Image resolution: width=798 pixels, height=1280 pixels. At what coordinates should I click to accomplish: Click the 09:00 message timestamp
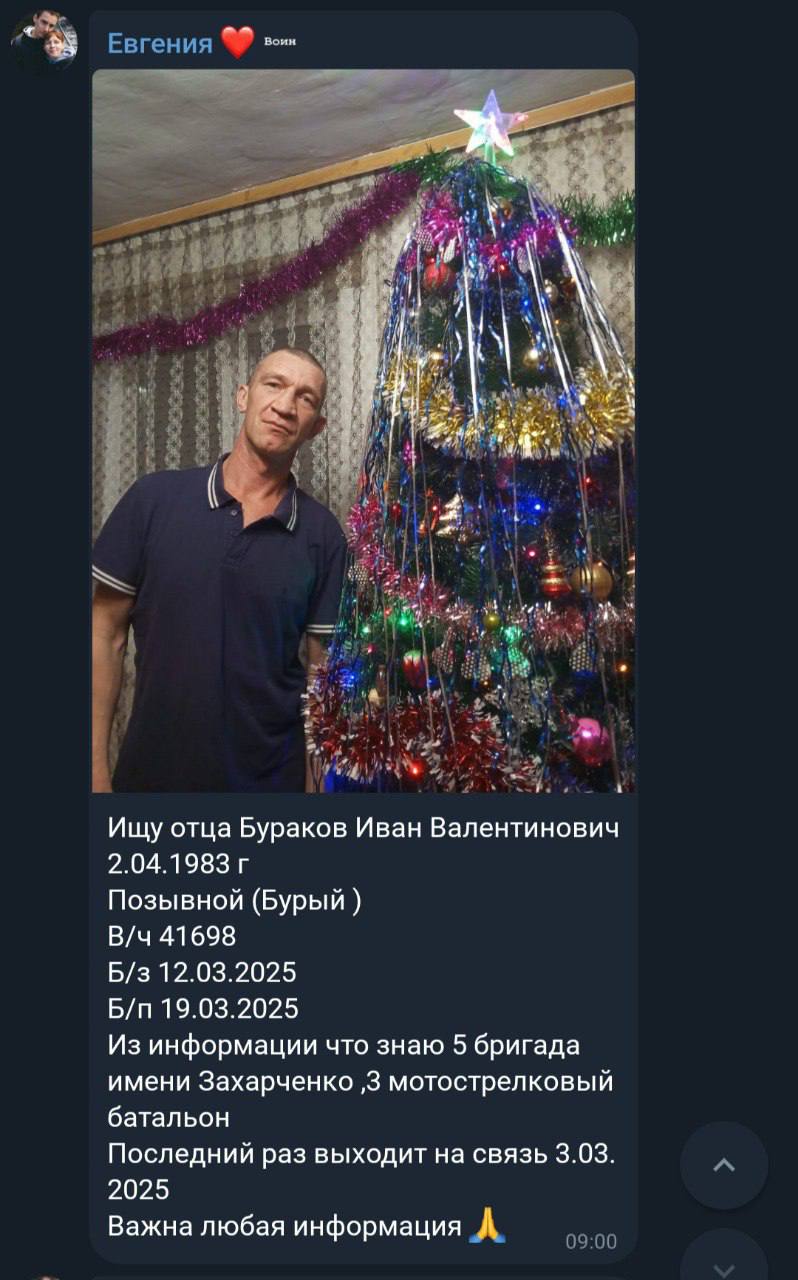point(591,1241)
